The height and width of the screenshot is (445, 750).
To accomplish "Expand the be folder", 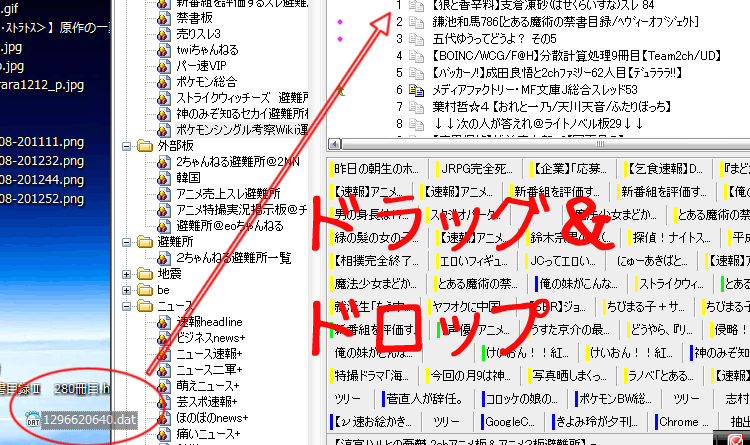I will coord(126,290).
